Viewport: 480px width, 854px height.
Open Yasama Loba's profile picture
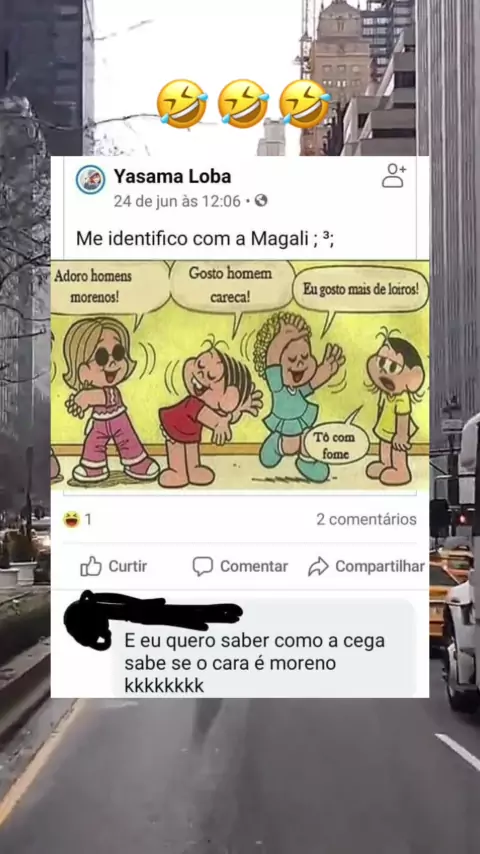point(90,180)
